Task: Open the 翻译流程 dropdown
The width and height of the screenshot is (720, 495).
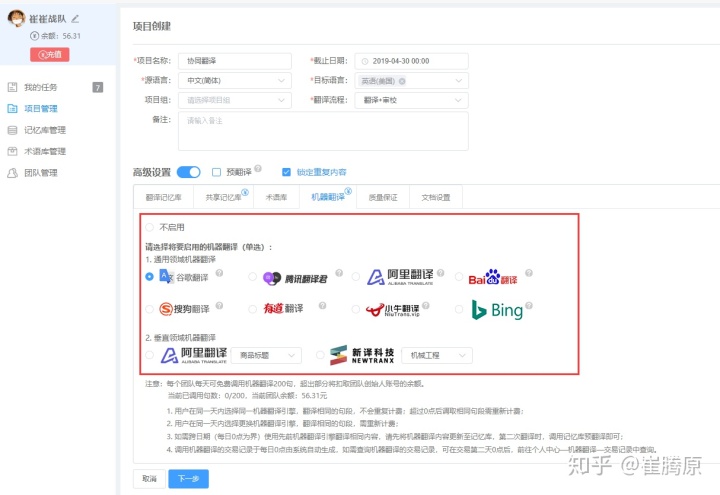Action: point(411,100)
